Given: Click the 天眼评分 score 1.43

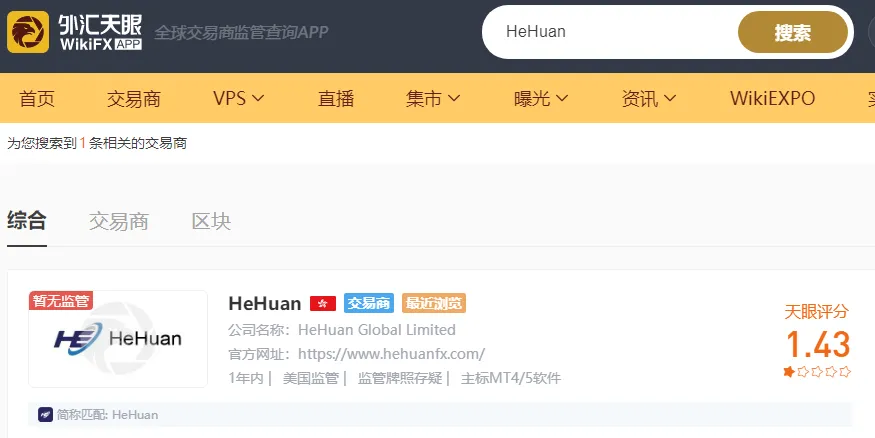Looking at the screenshot, I should click(818, 344).
